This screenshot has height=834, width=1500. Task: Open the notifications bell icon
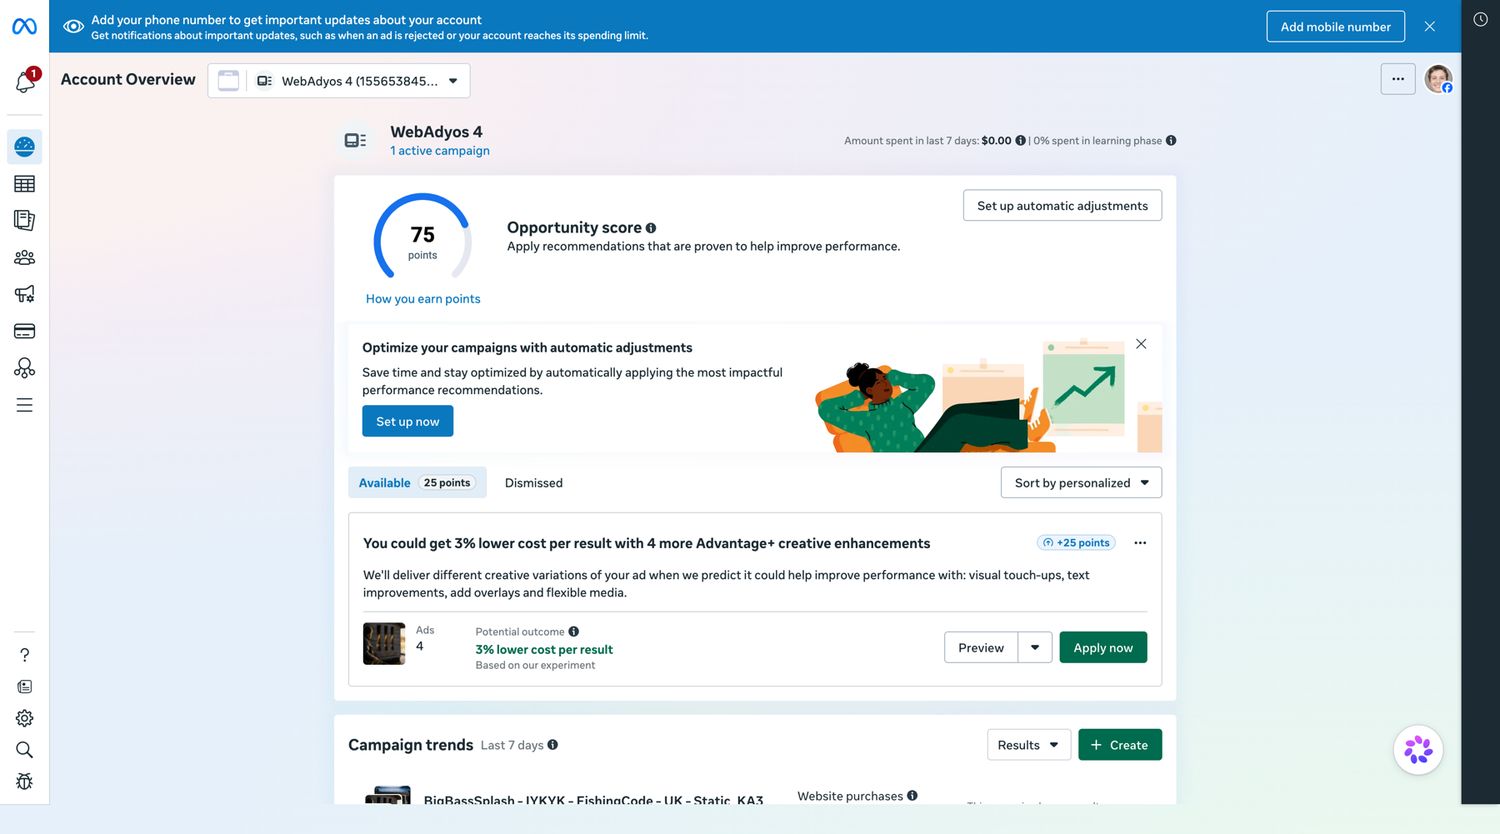(25, 82)
